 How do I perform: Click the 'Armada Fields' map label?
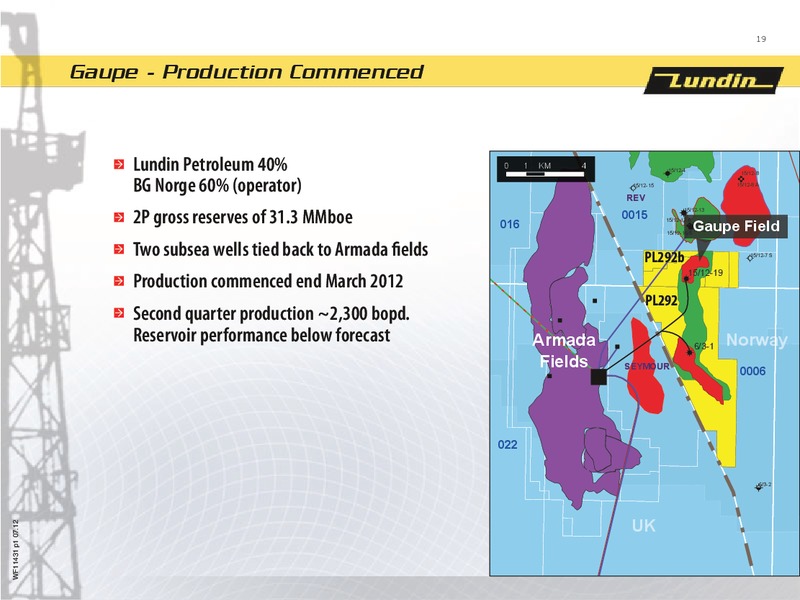[x=564, y=351]
